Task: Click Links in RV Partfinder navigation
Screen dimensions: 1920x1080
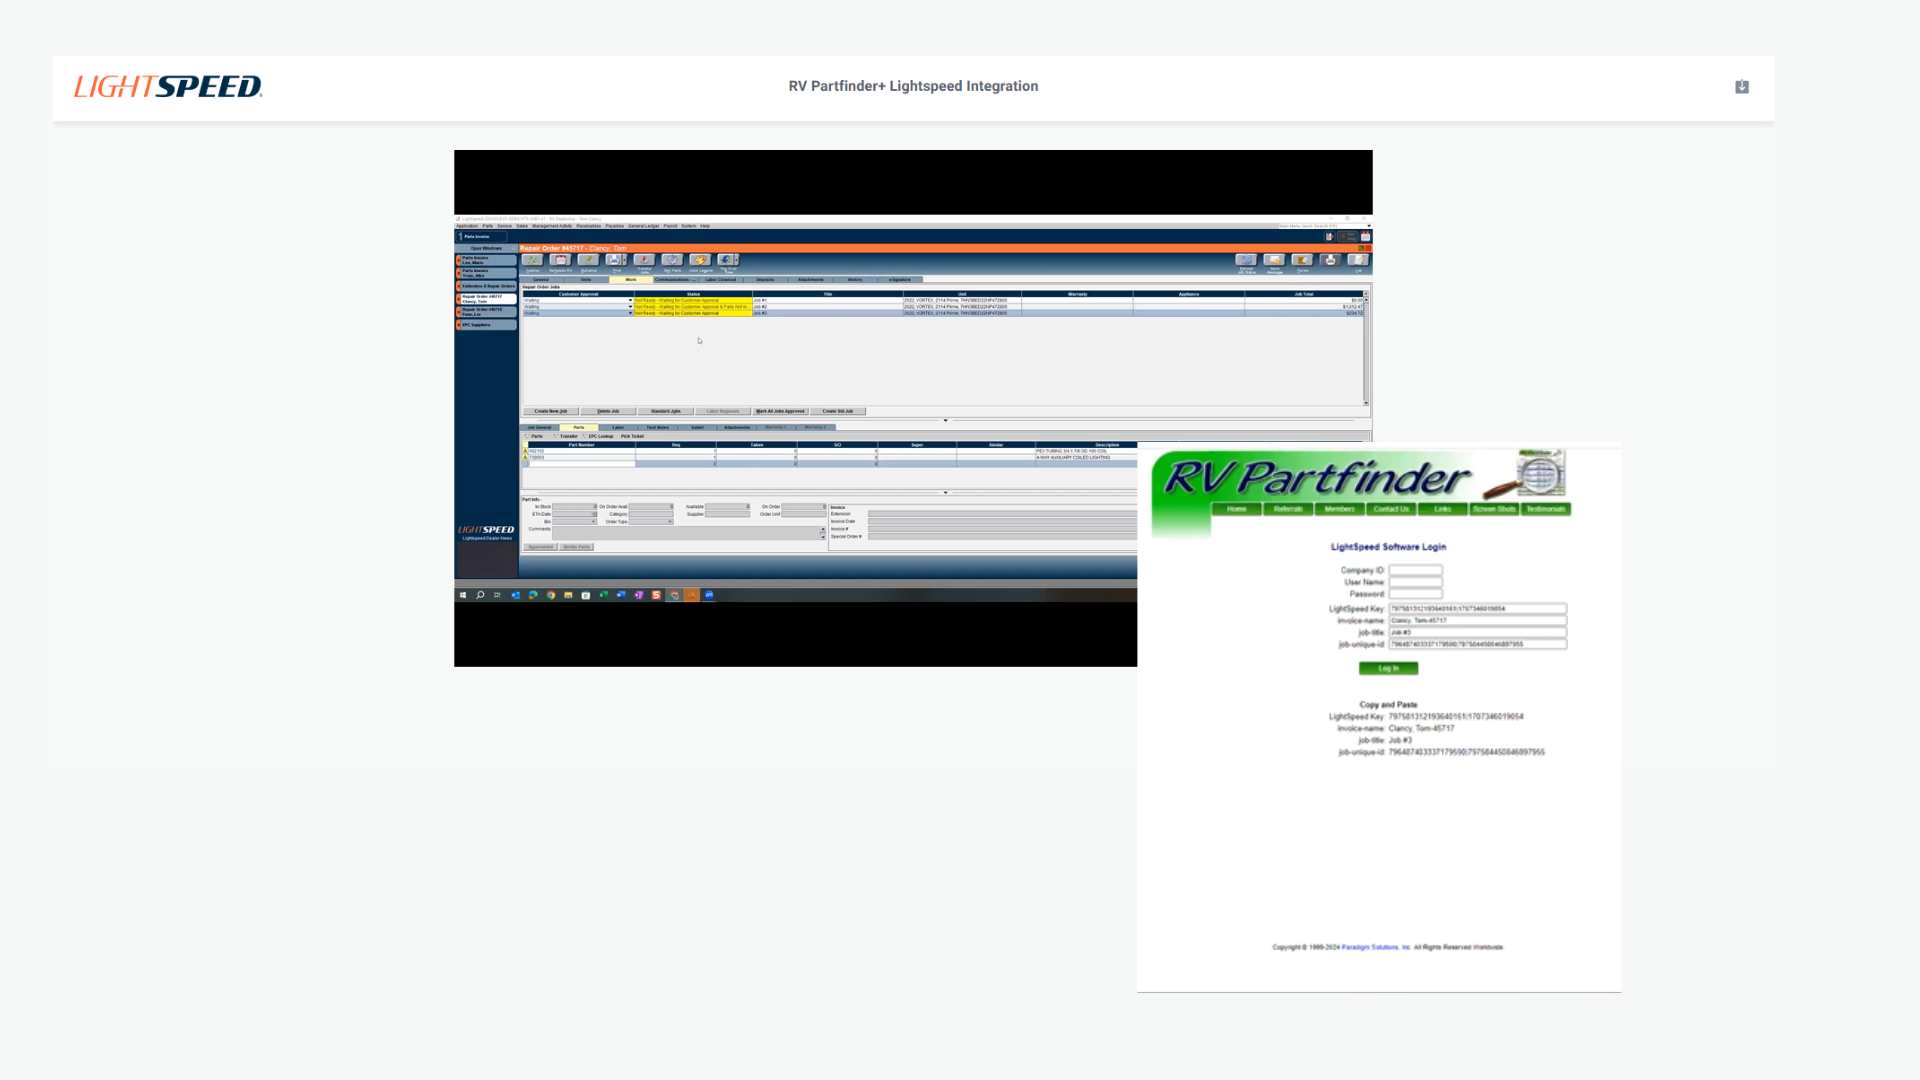Action: [x=1442, y=509]
